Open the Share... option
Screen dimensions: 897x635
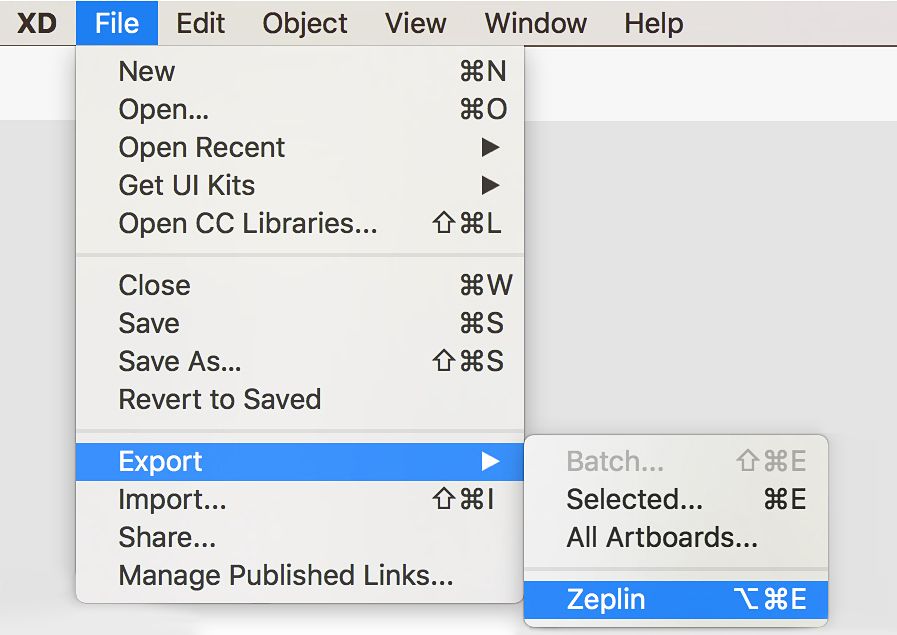[166, 537]
